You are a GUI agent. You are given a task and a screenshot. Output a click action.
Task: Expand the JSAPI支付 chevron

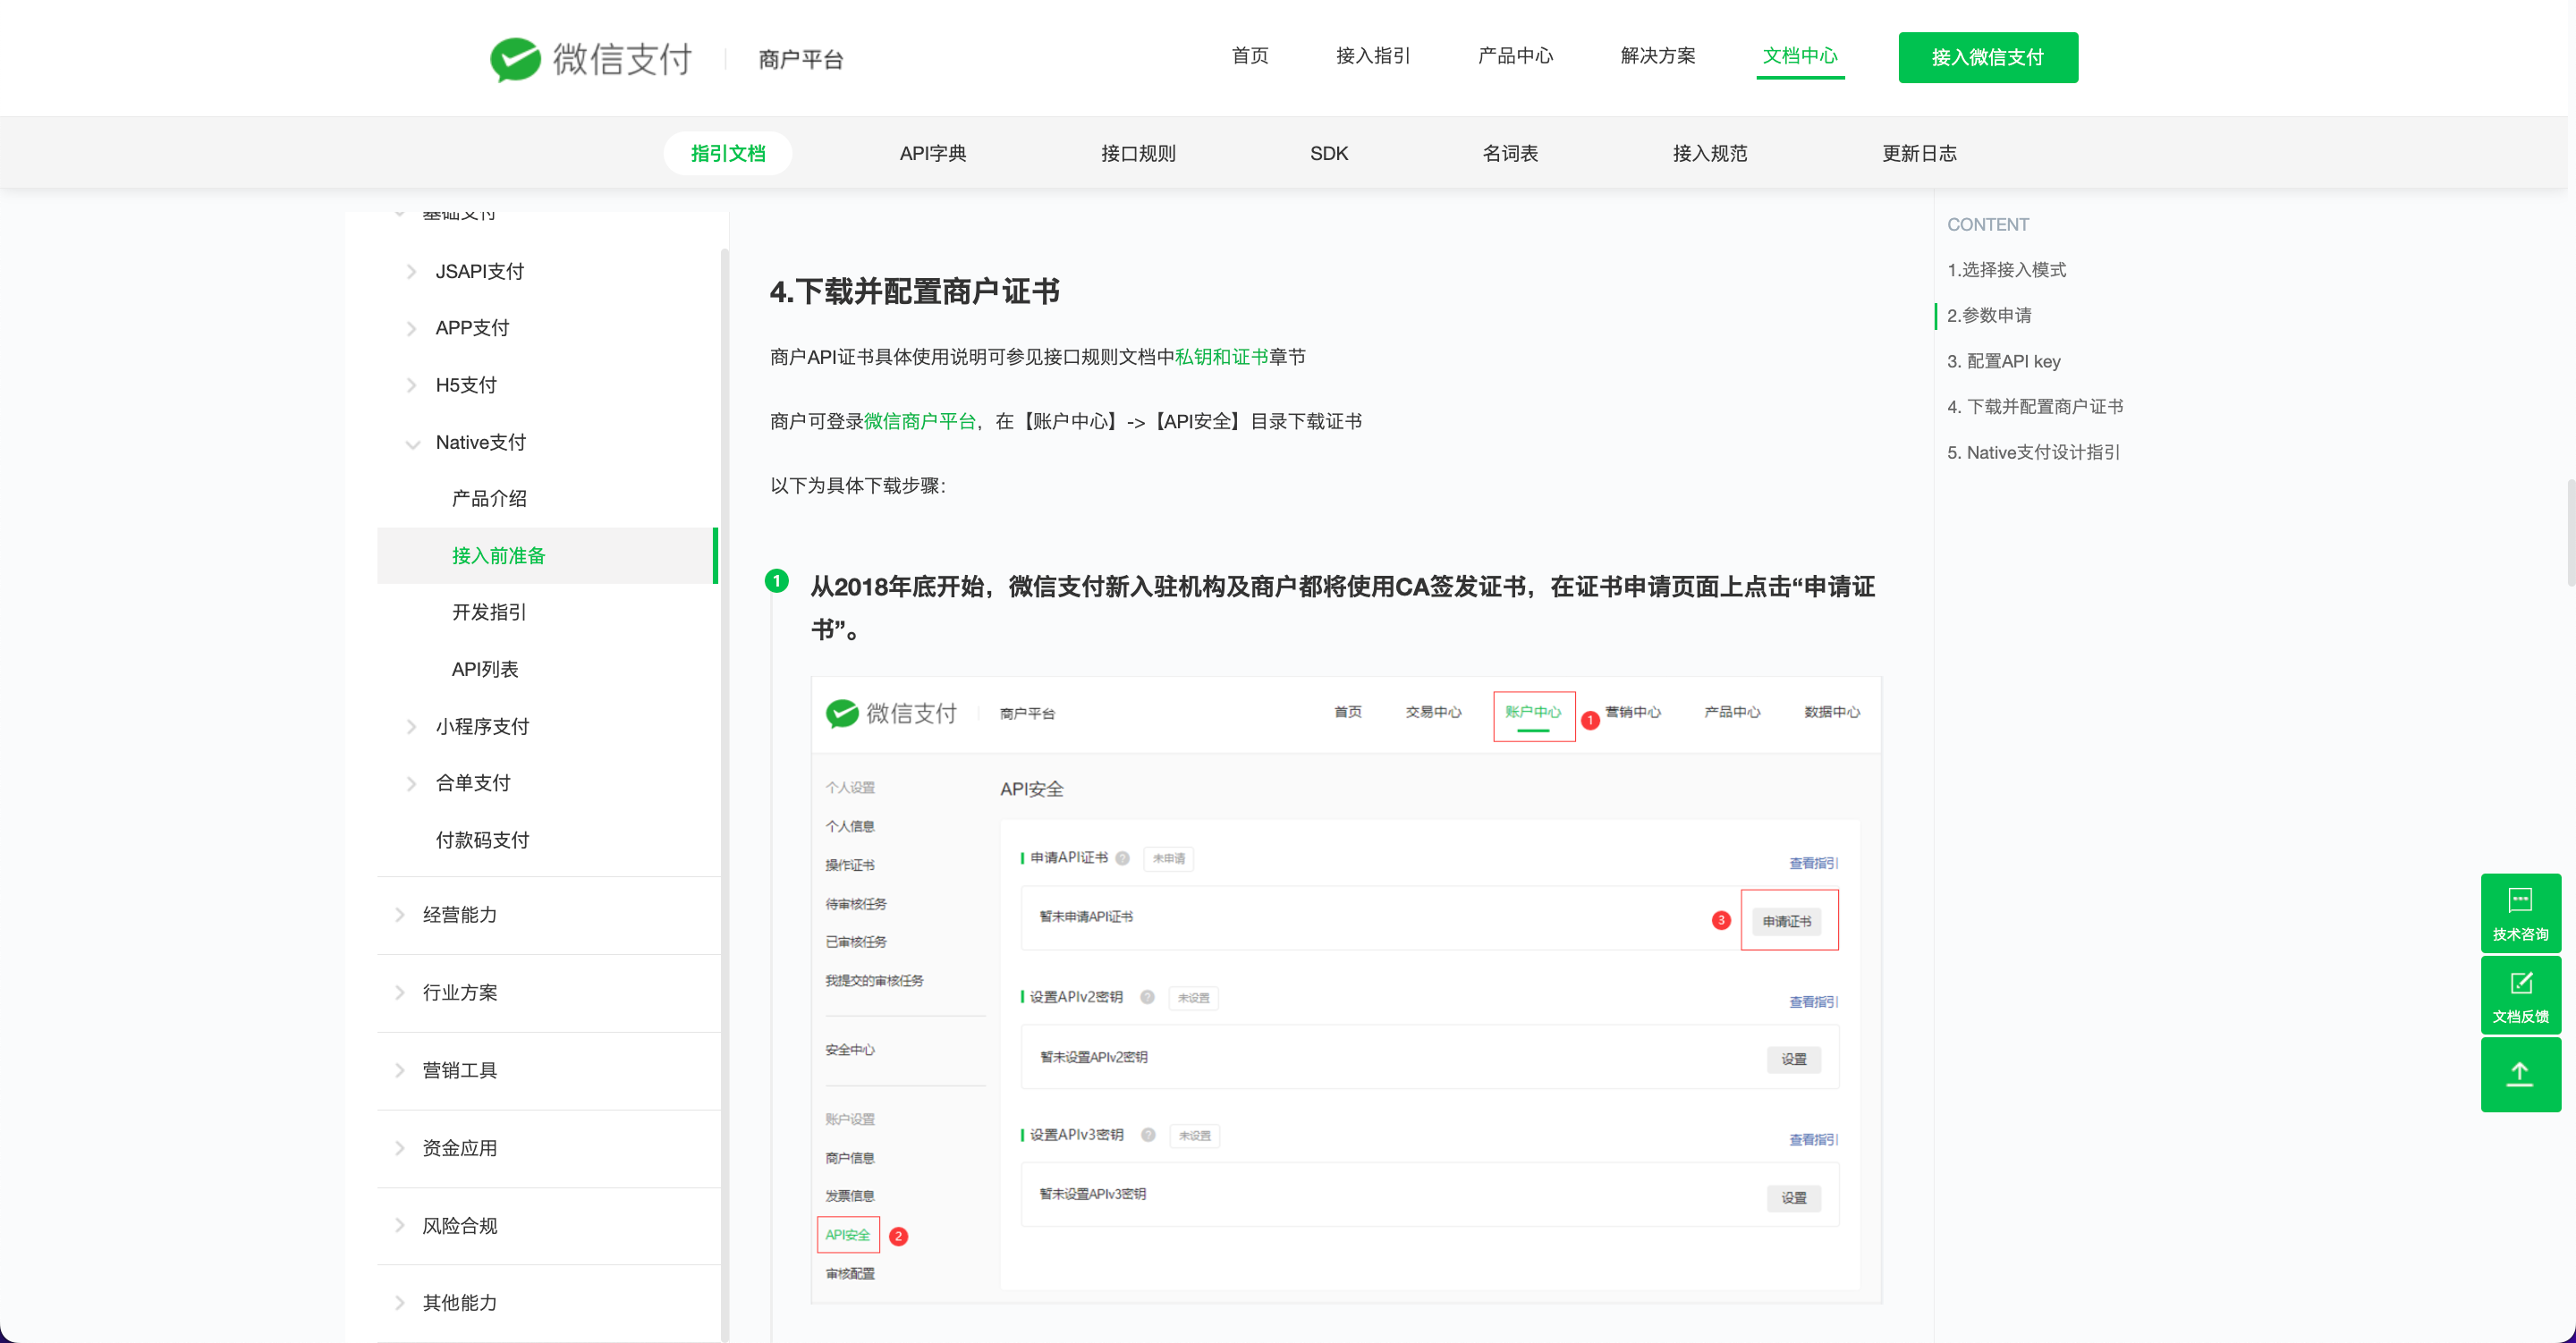click(x=411, y=272)
